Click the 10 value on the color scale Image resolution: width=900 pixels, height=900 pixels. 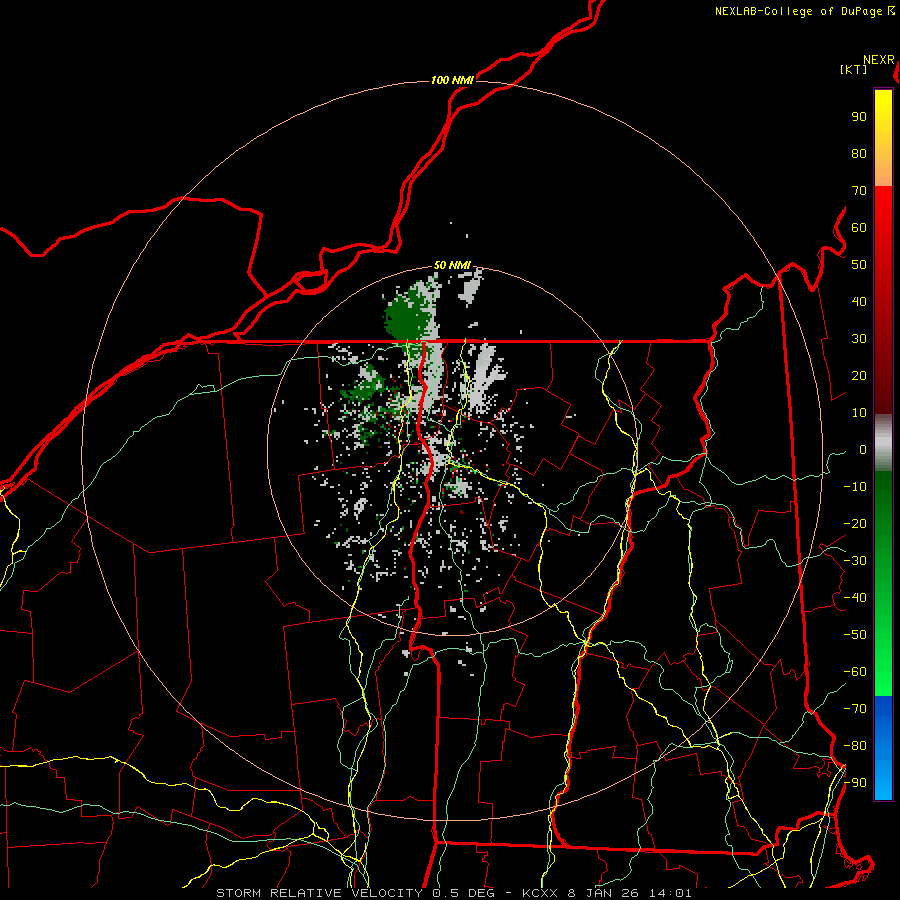pyautogui.click(x=859, y=413)
